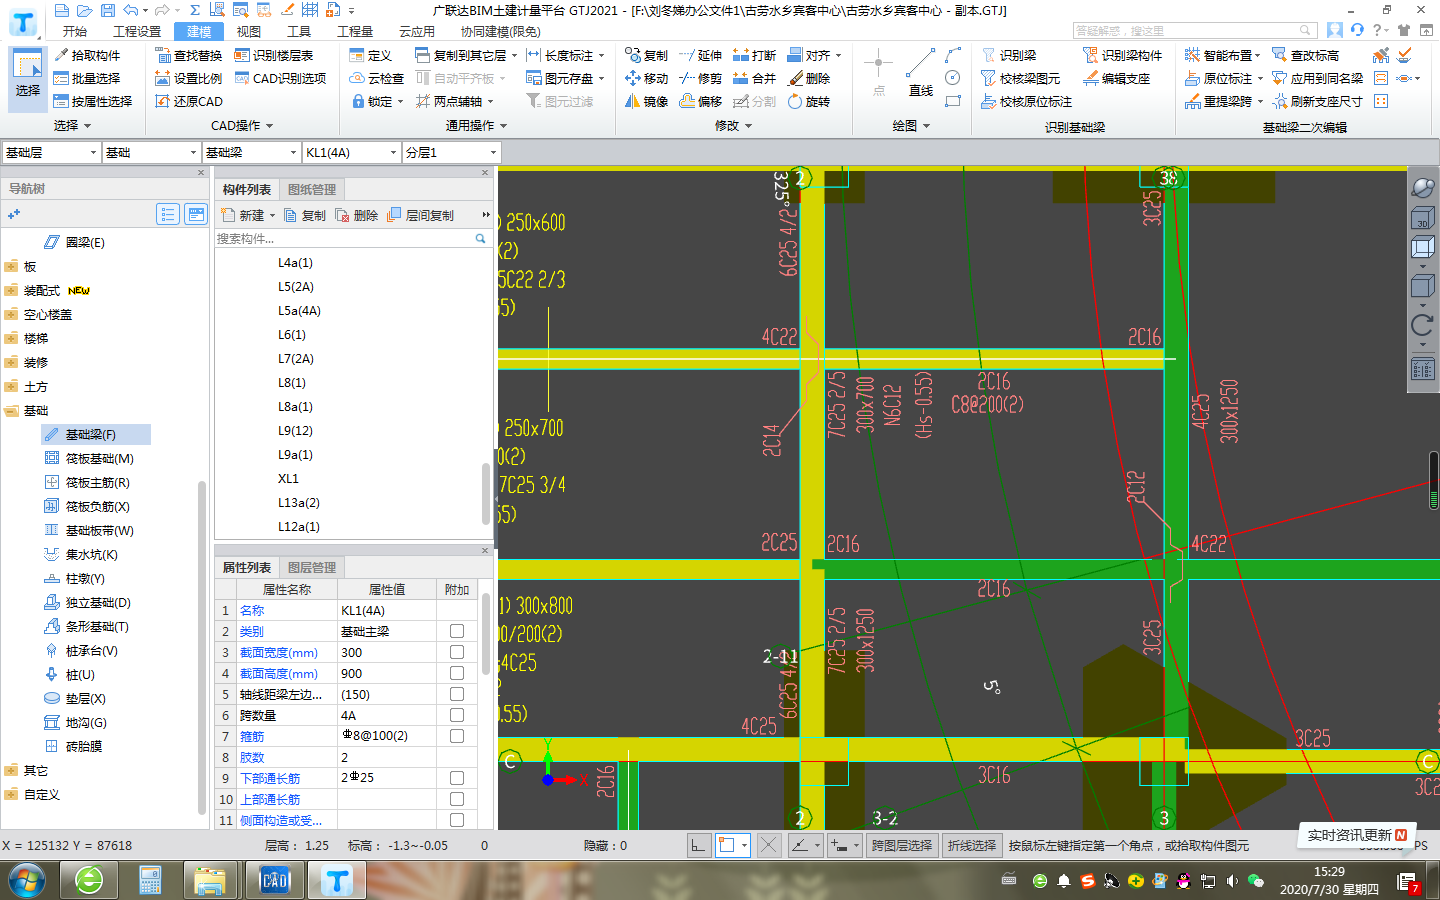The height and width of the screenshot is (900, 1440).
Task: Expand the 板 tree node
Action: [11, 266]
